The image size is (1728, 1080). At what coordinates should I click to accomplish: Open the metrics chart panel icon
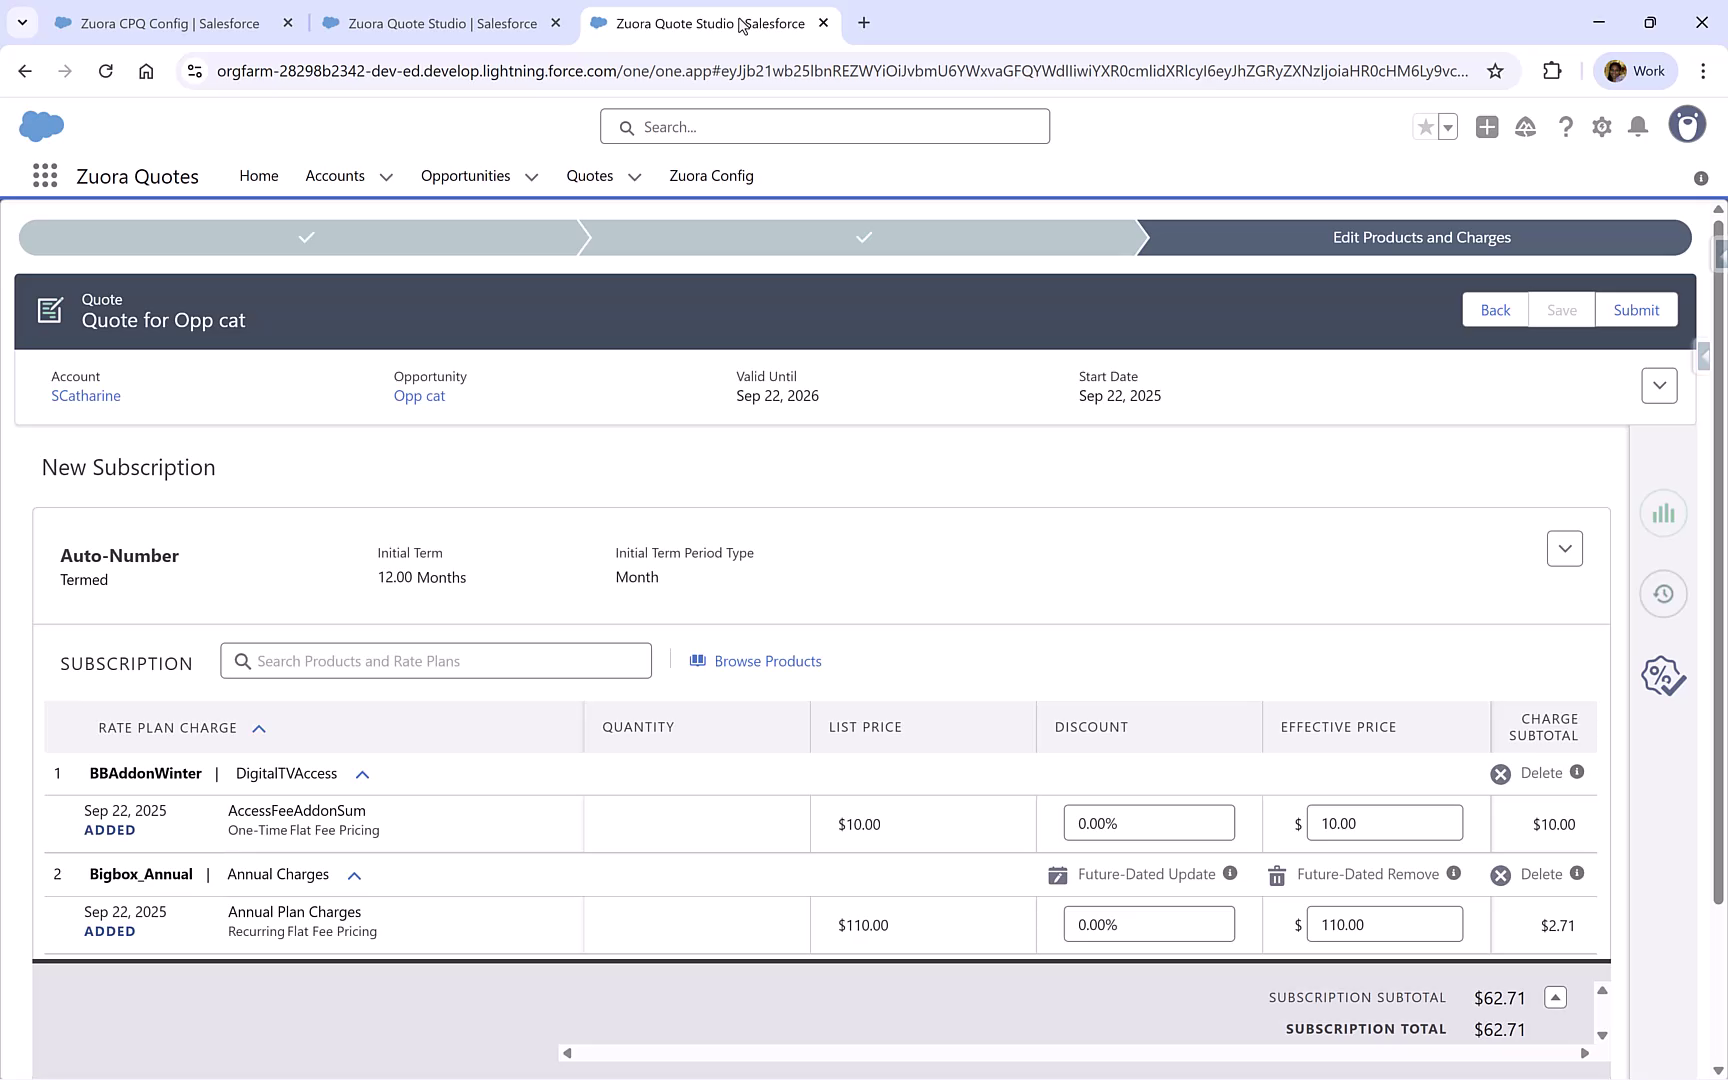click(x=1663, y=512)
